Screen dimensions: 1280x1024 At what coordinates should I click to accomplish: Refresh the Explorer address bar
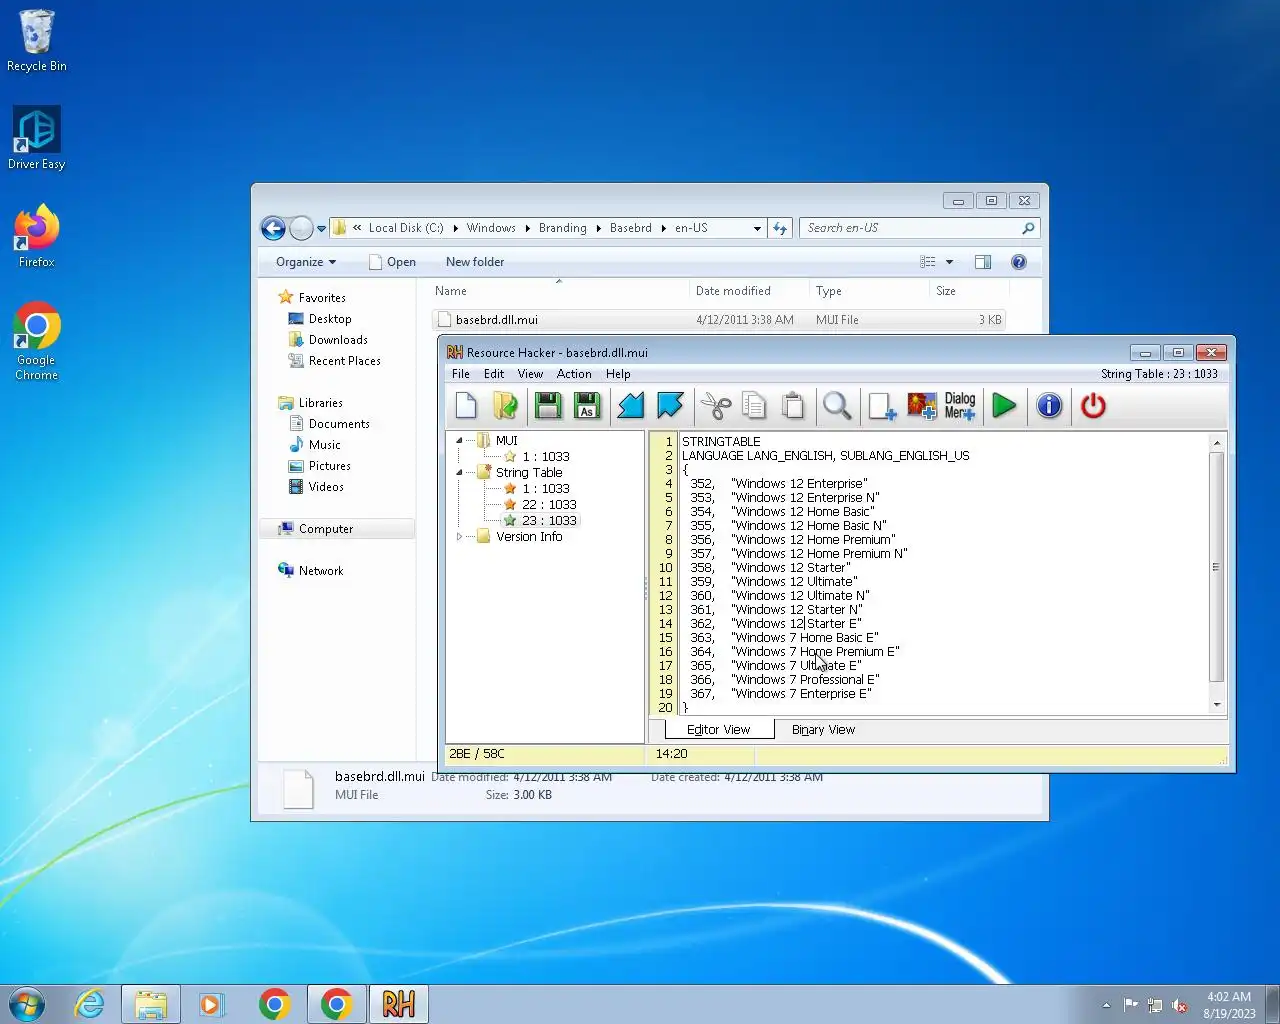tap(781, 228)
